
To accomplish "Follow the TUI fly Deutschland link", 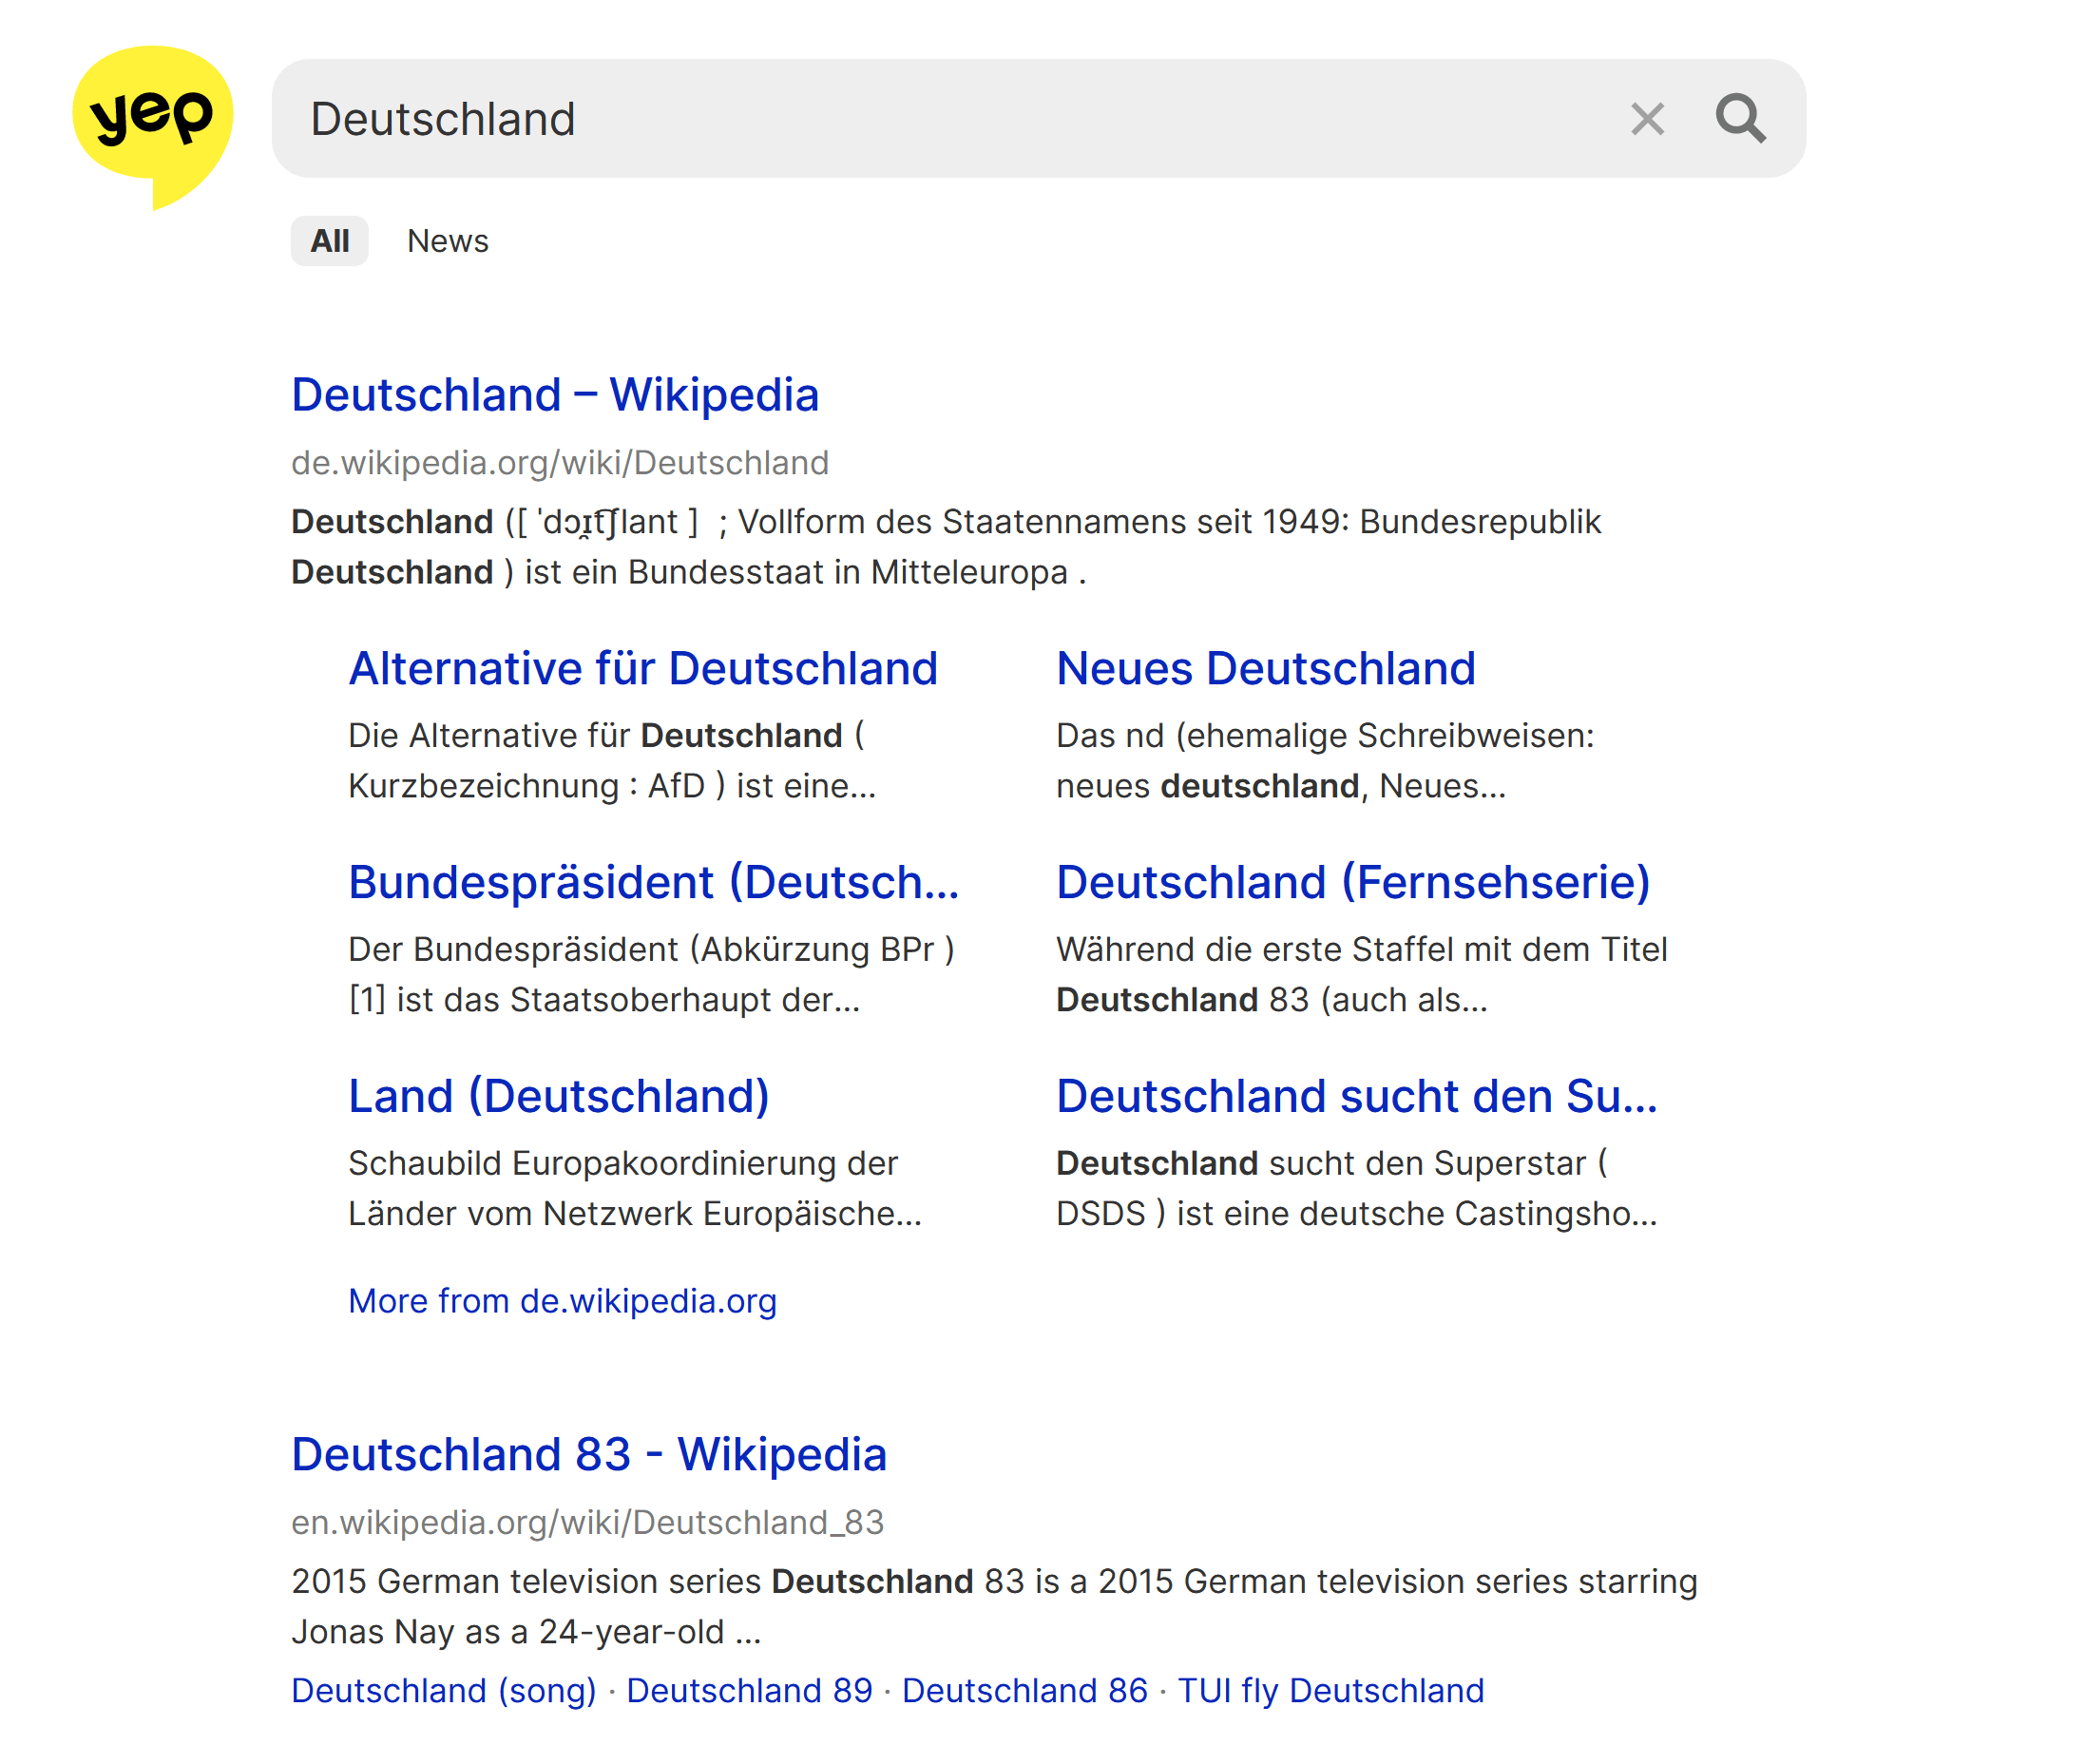I will point(1330,1690).
